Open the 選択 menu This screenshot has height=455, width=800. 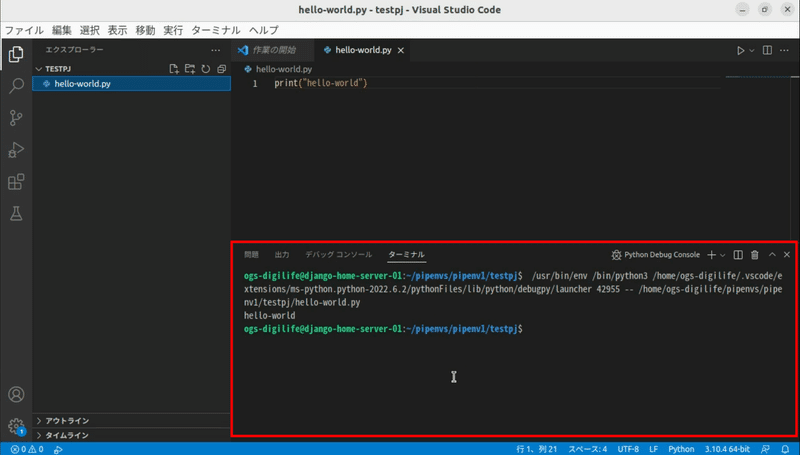[90, 30]
